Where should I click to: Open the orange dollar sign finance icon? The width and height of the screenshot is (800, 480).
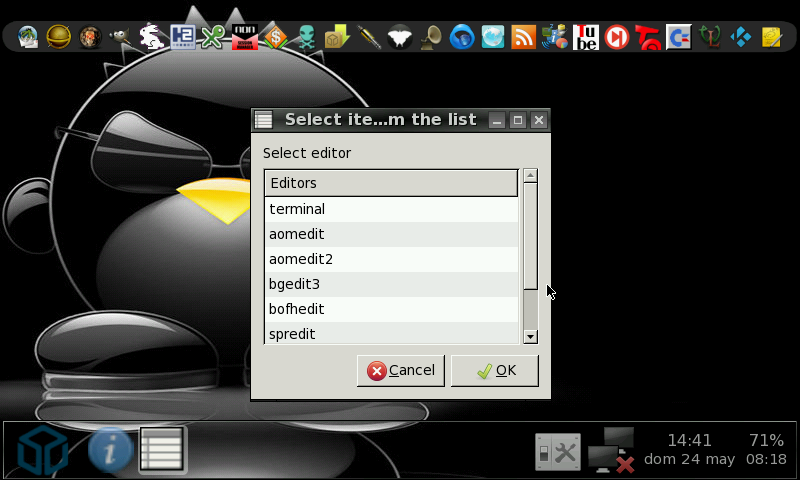click(276, 37)
